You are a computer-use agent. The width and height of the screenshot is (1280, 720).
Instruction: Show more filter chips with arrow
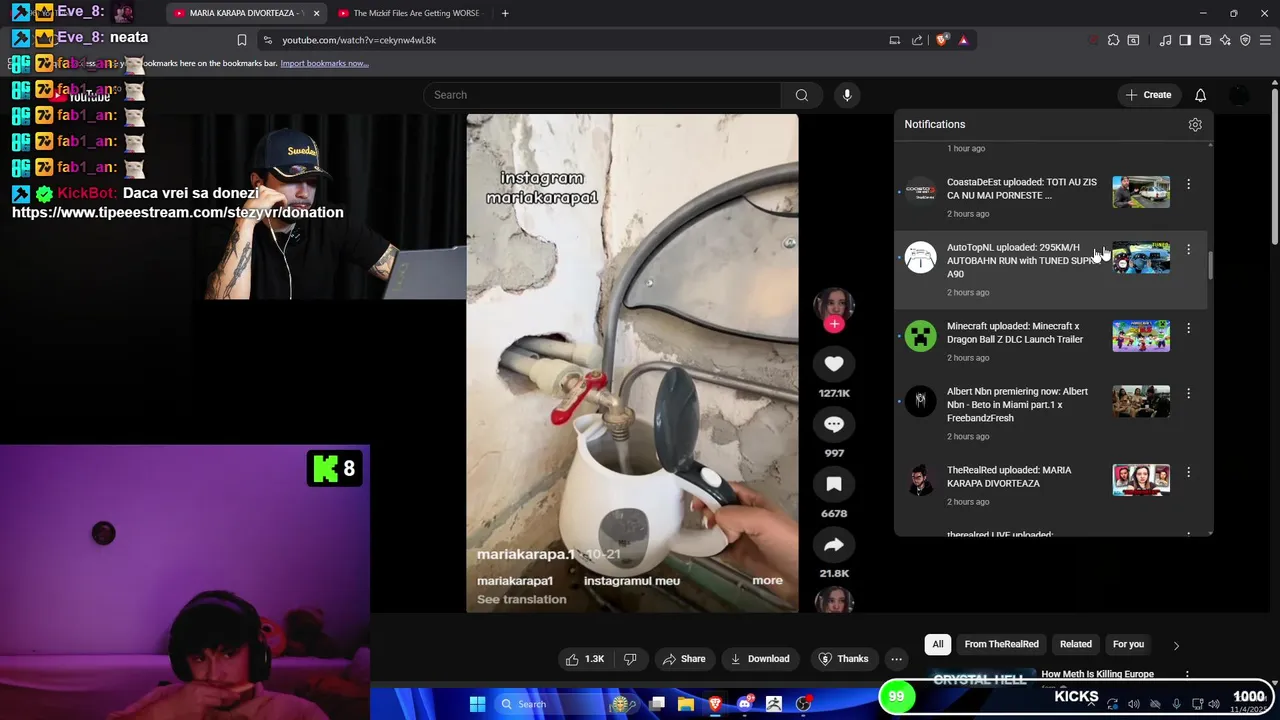click(1176, 645)
